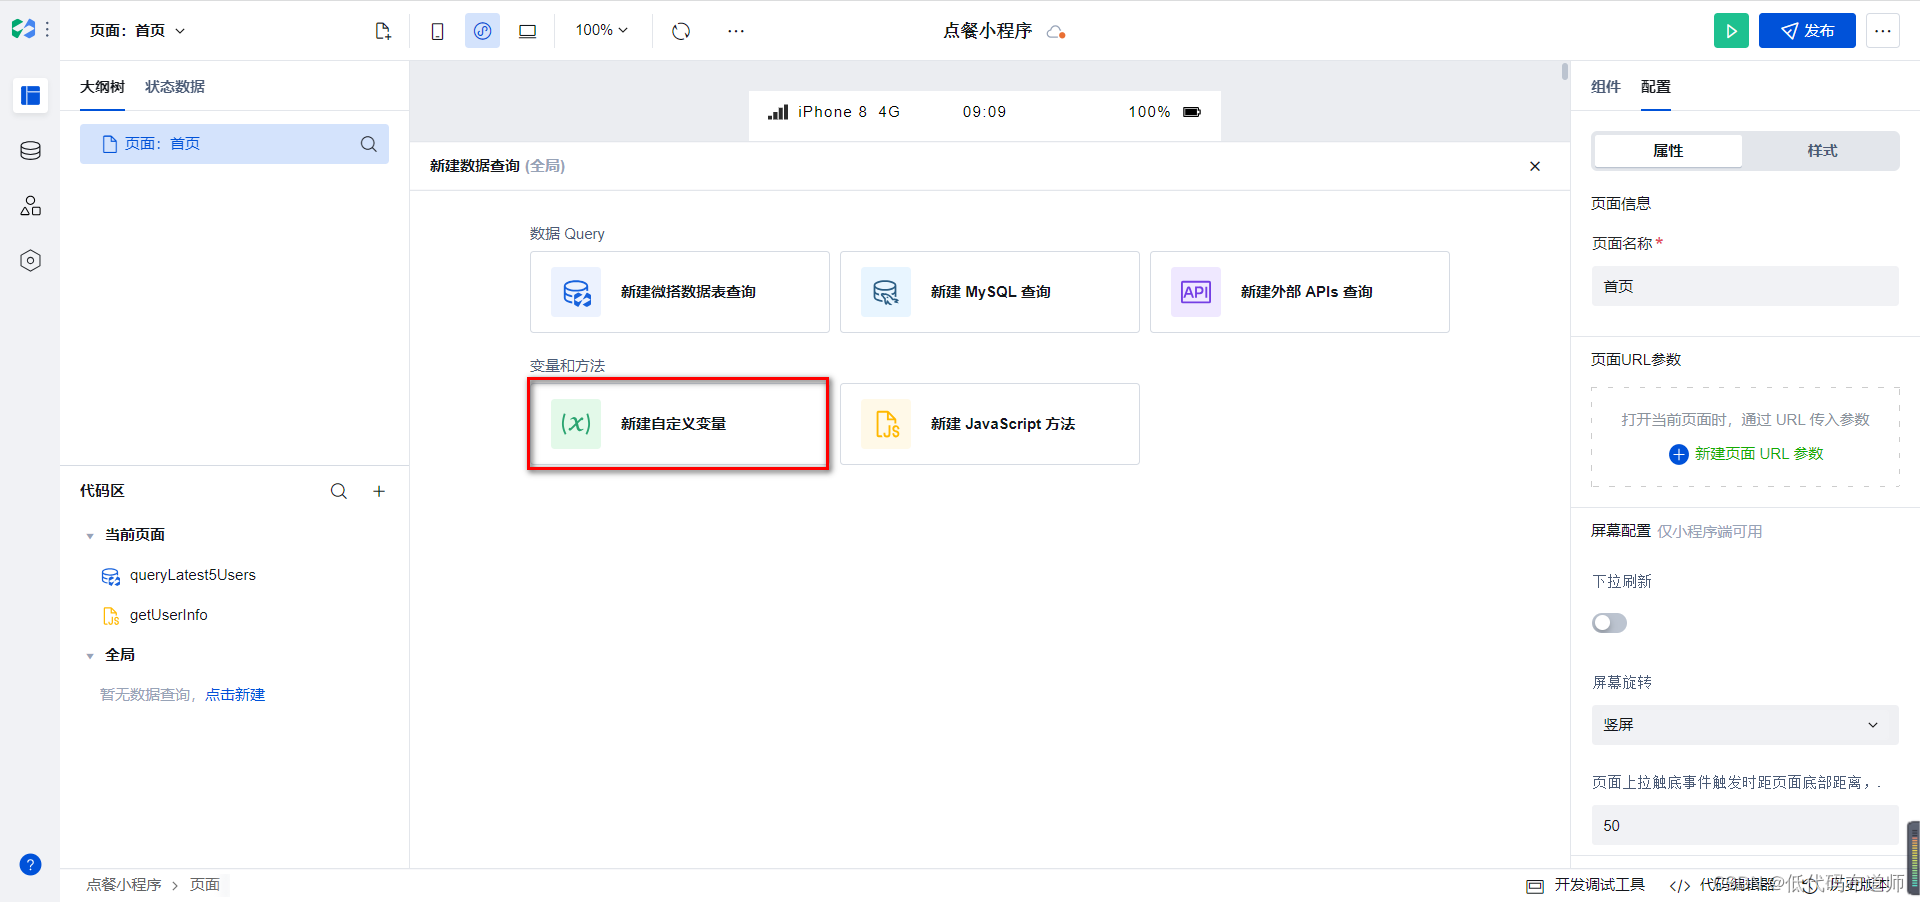Viewport: 1920px width, 902px height.
Task: Open the components library sidebar icon
Action: (30, 205)
